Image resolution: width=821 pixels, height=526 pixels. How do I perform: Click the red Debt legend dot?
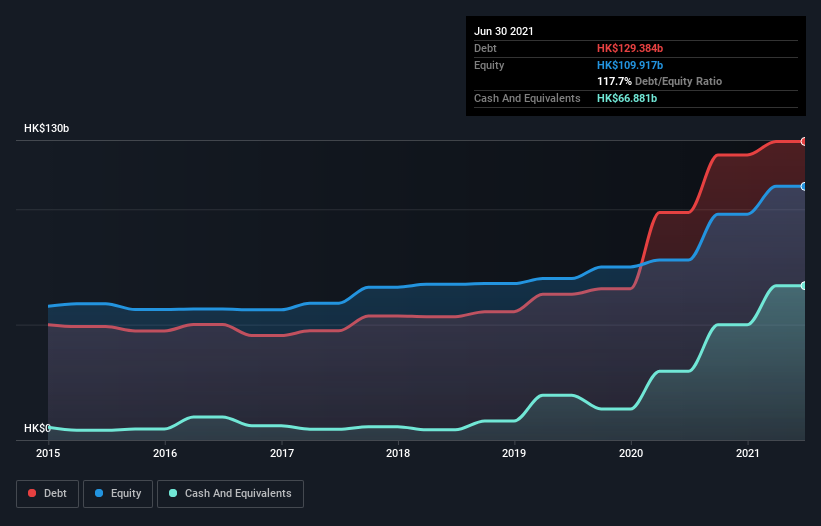tap(32, 493)
